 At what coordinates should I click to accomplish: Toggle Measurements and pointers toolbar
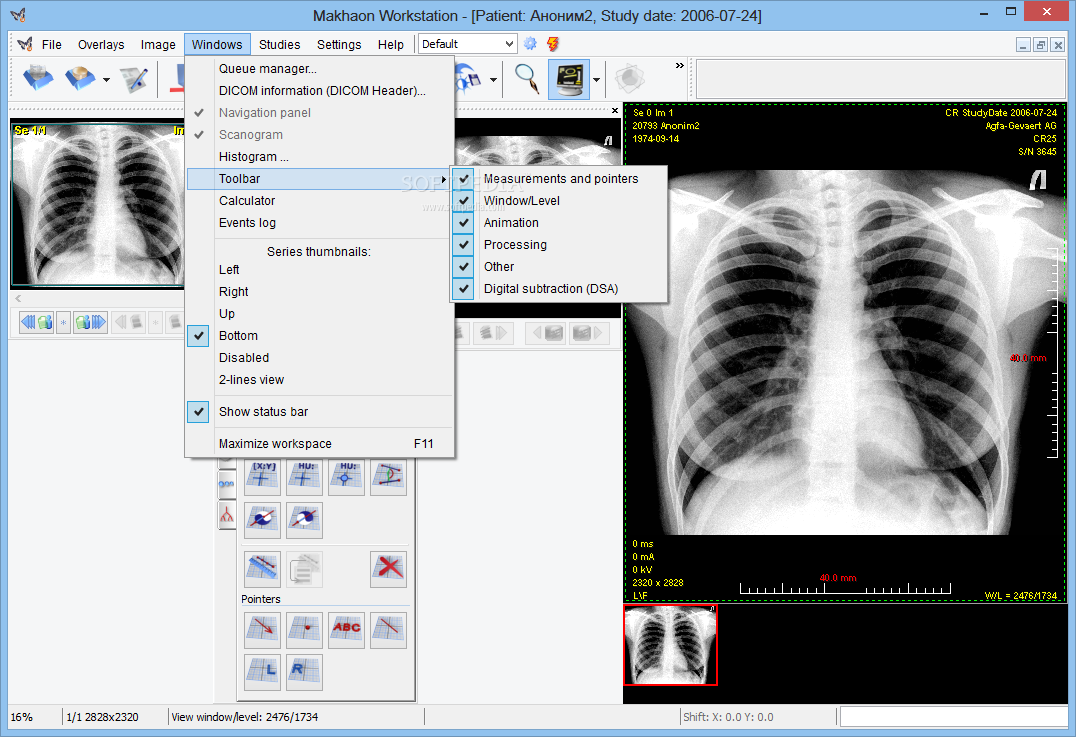(x=559, y=178)
